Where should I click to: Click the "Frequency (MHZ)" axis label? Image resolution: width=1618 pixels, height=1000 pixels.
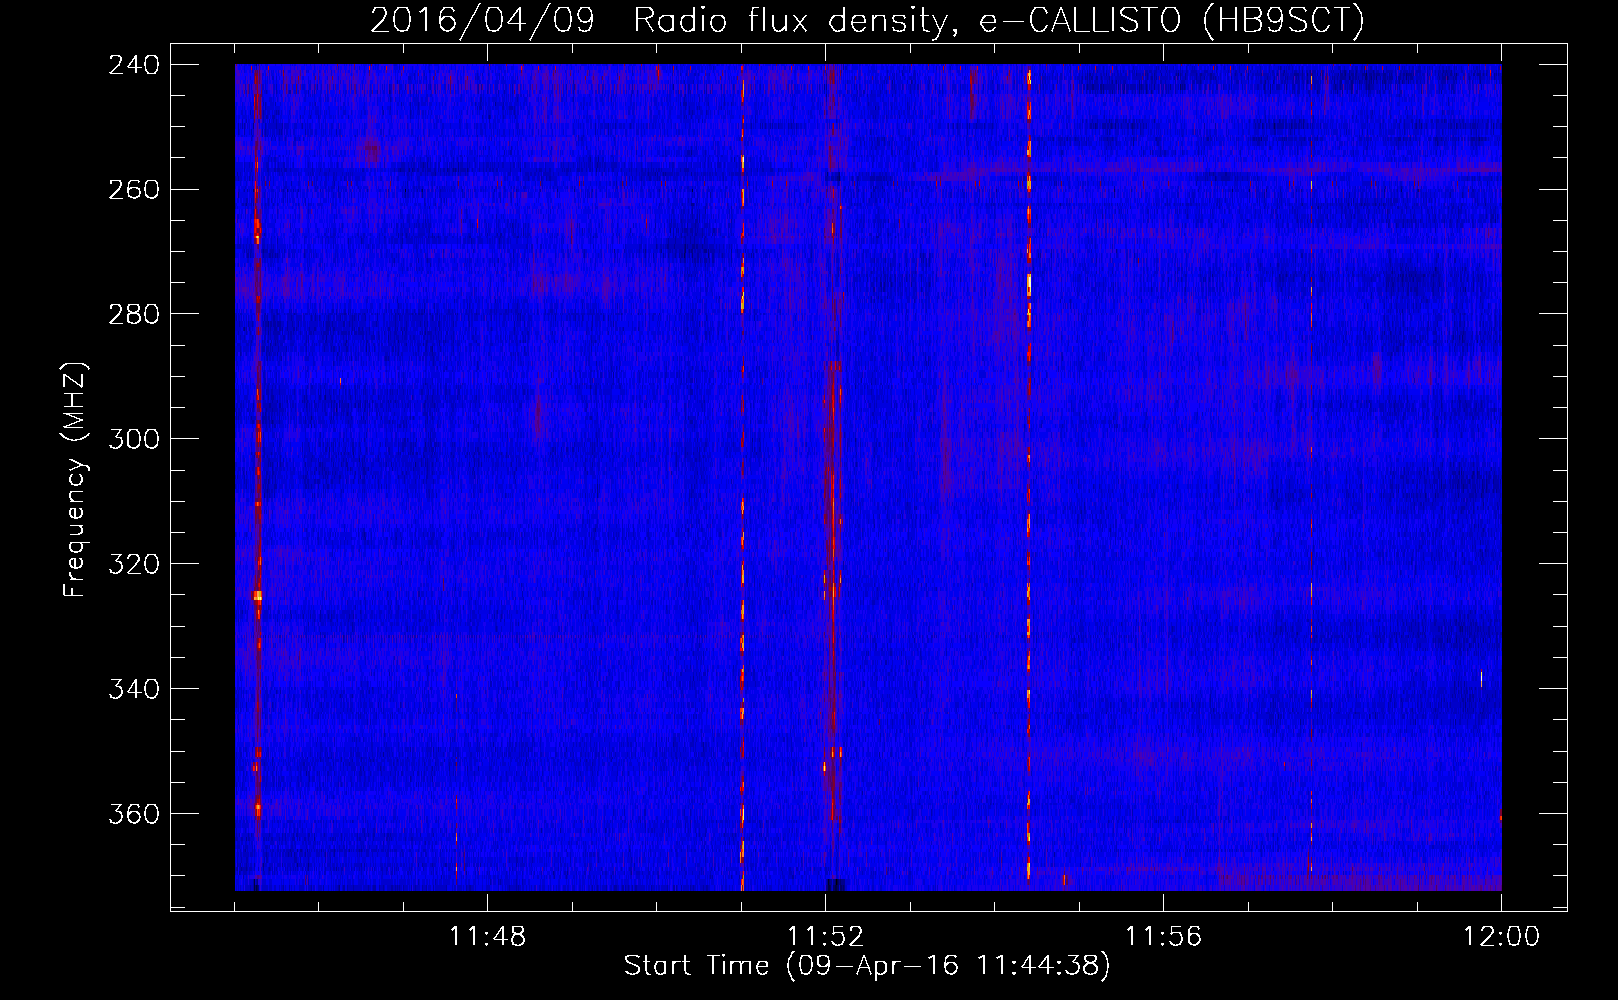pyautogui.click(x=75, y=480)
